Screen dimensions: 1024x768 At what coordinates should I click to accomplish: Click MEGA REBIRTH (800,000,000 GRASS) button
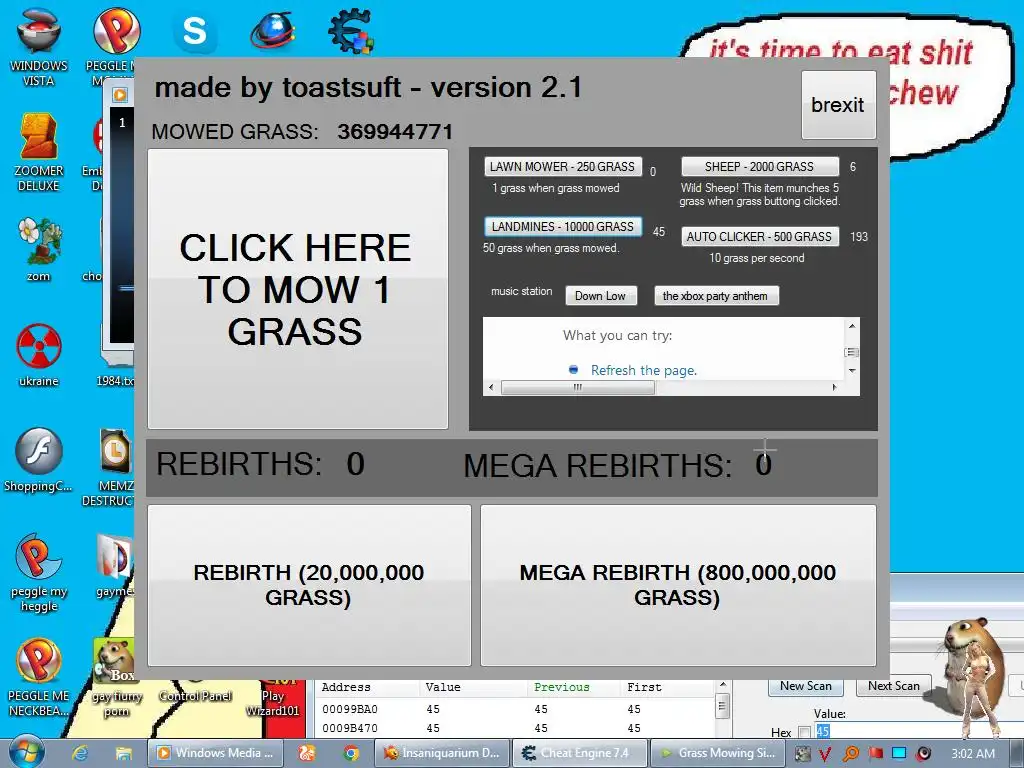678,585
